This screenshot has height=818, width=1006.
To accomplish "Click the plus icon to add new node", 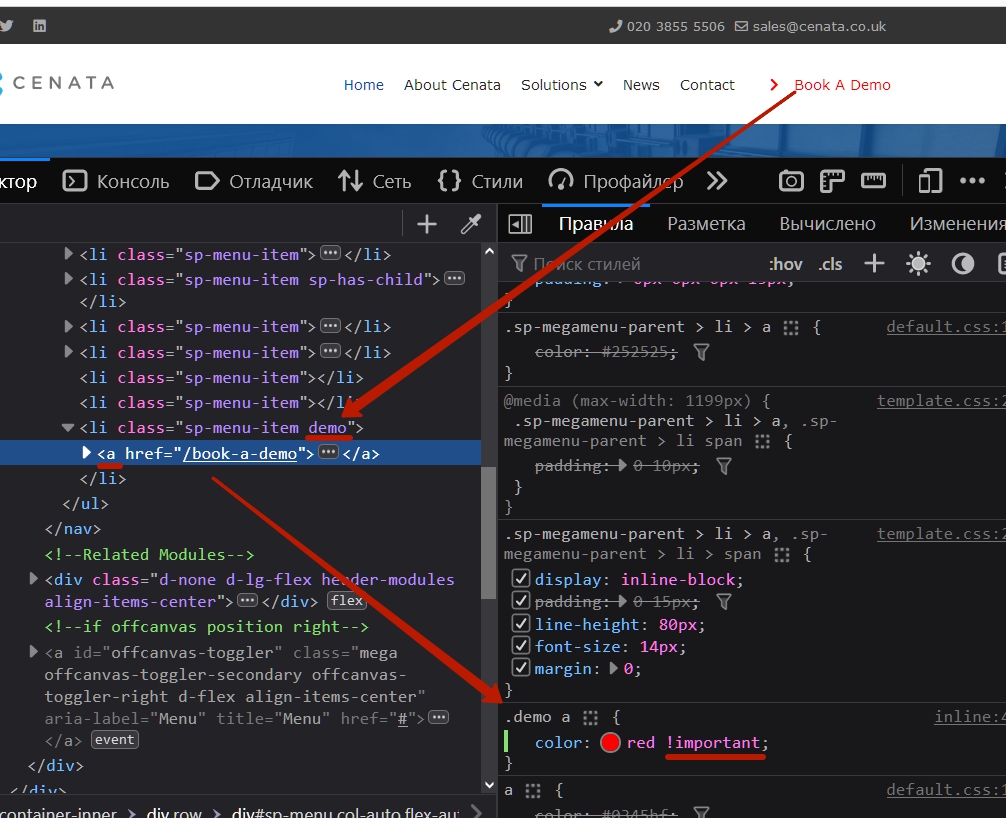I will (427, 224).
